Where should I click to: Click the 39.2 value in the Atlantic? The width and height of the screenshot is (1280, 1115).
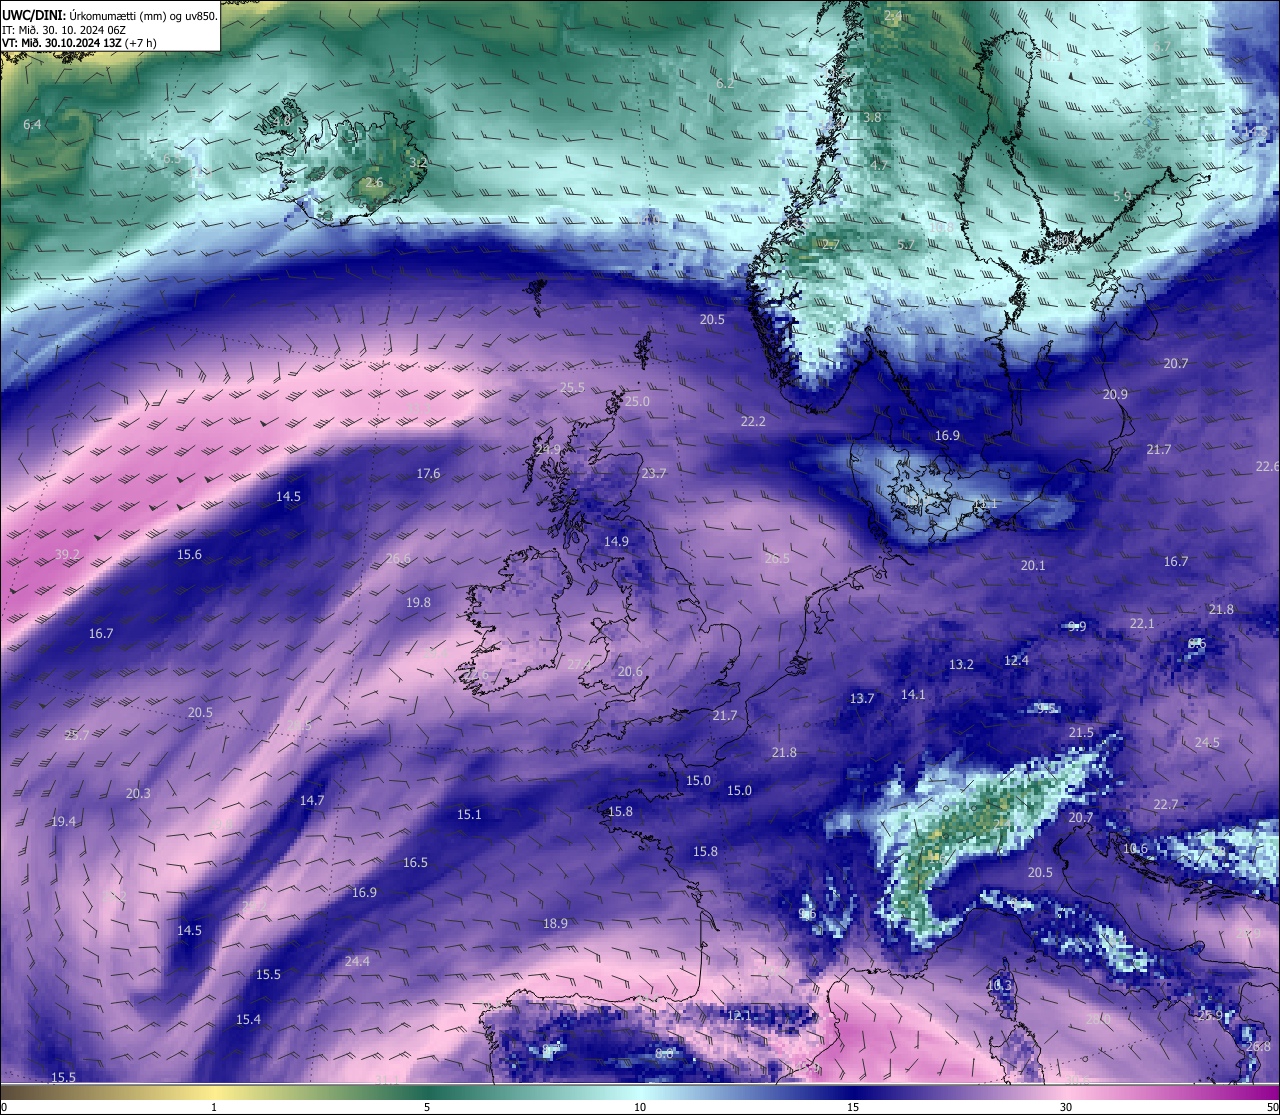[67, 554]
